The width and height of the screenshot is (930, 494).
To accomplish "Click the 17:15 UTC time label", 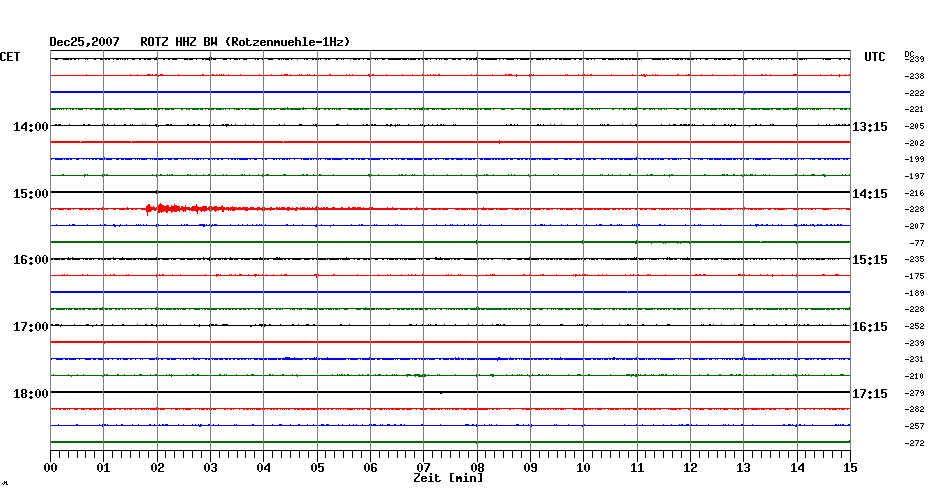I will tap(870, 394).
